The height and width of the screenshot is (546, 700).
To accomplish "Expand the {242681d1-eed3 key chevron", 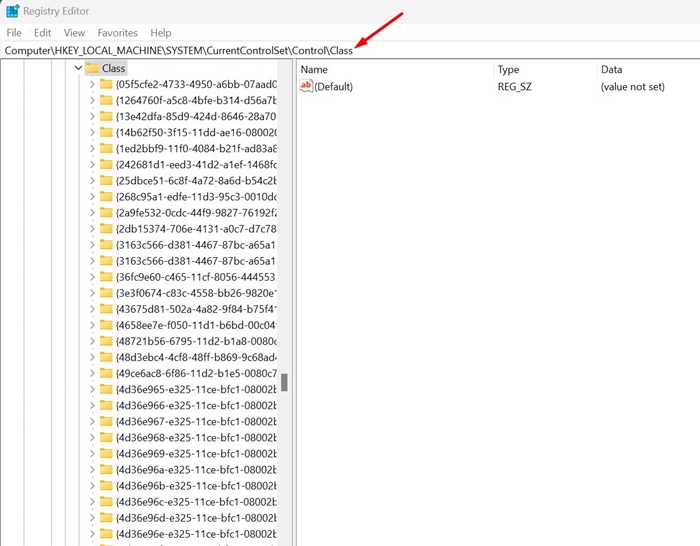I will point(92,165).
